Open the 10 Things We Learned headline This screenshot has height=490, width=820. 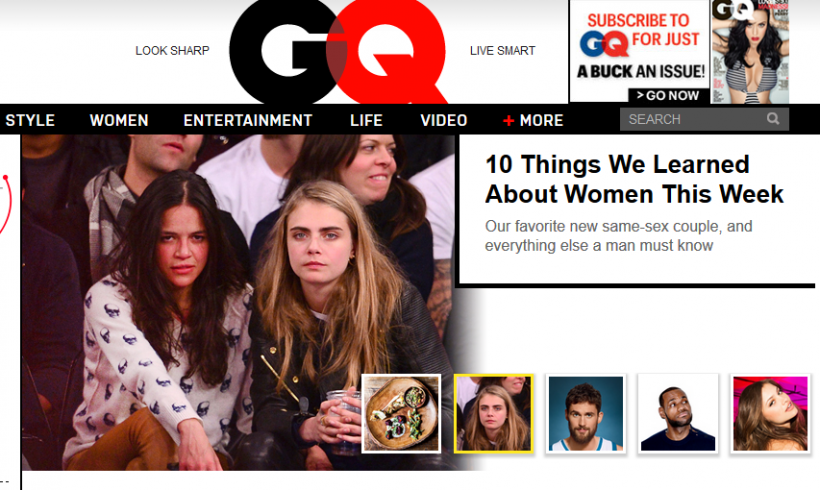(634, 179)
